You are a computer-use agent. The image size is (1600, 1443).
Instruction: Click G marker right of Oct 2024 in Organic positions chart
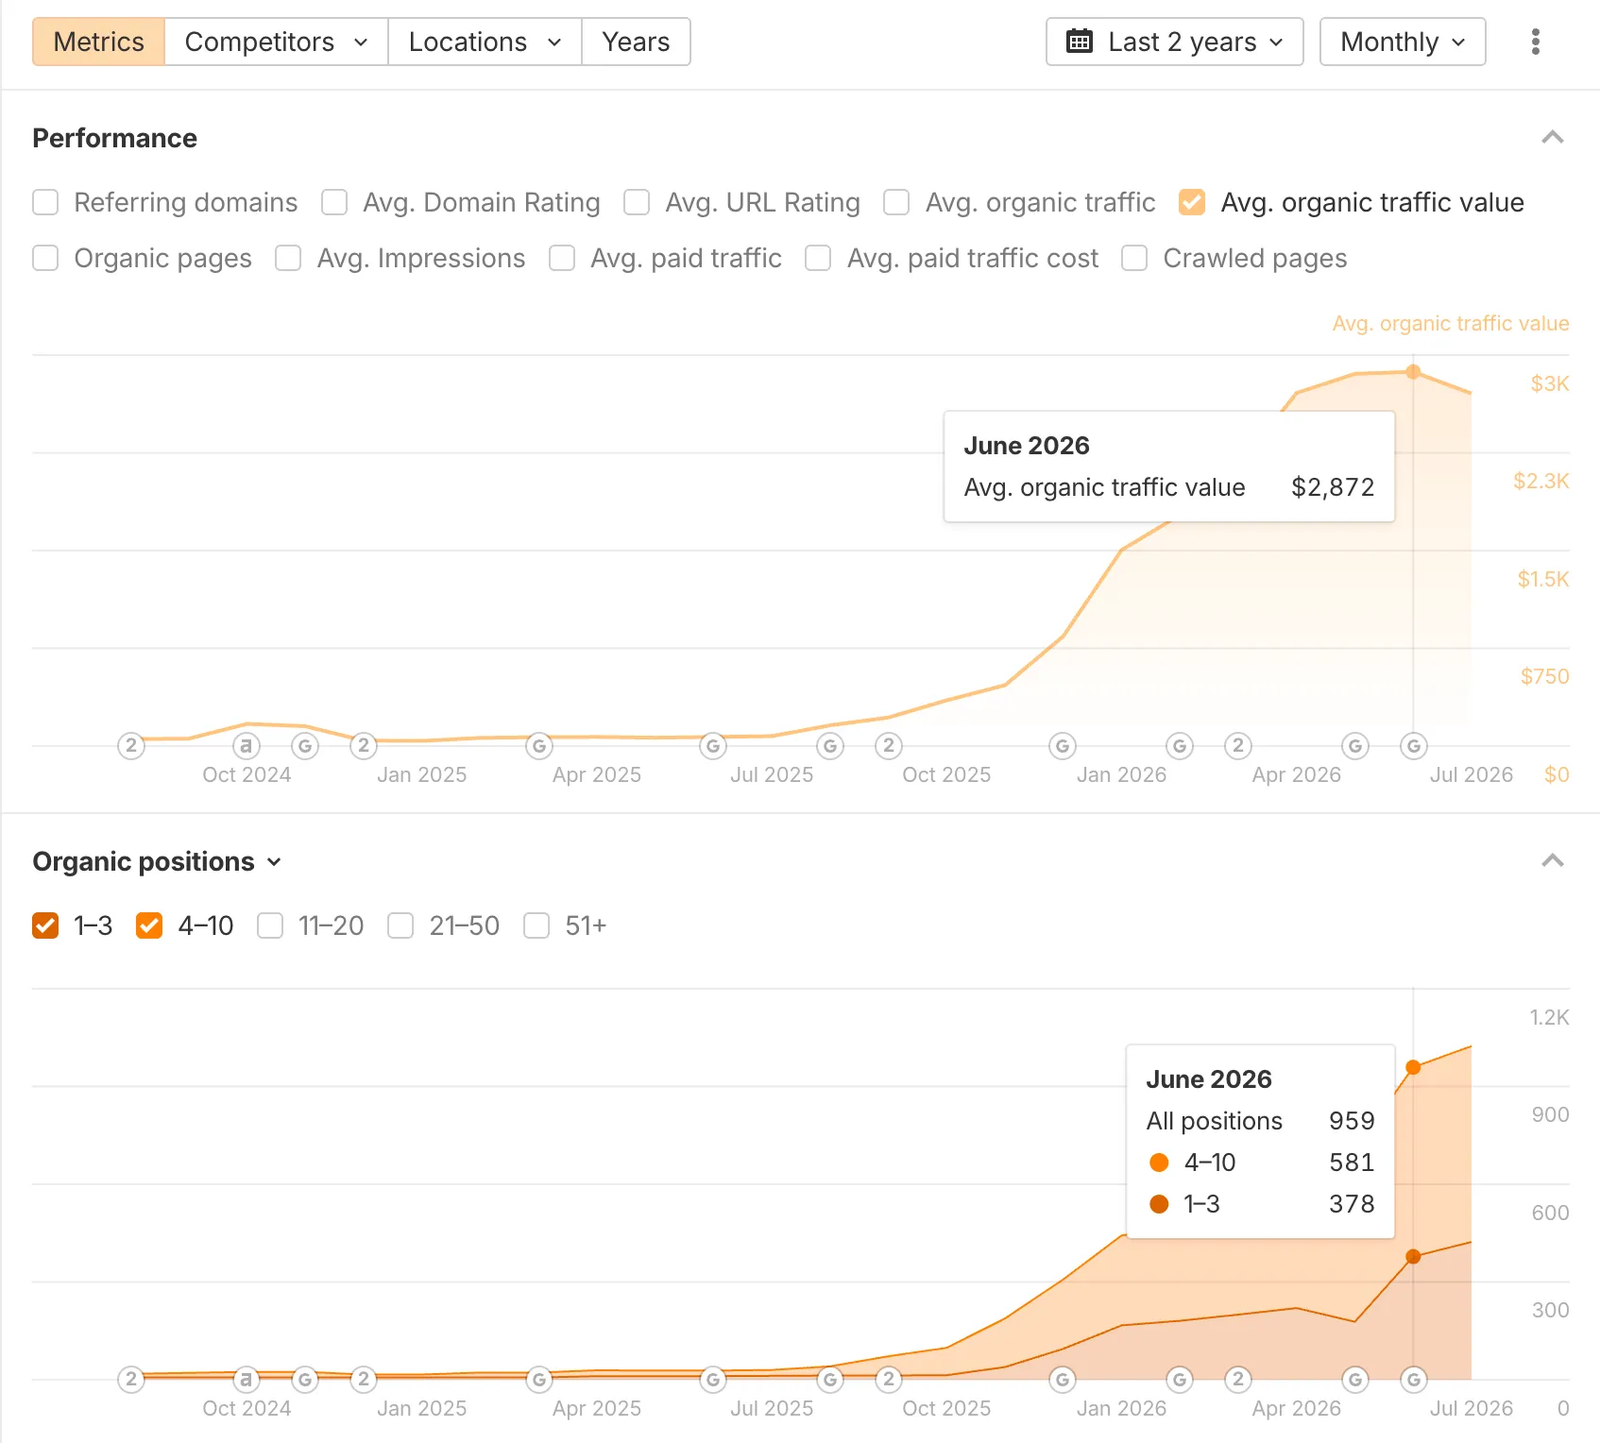tap(305, 1380)
